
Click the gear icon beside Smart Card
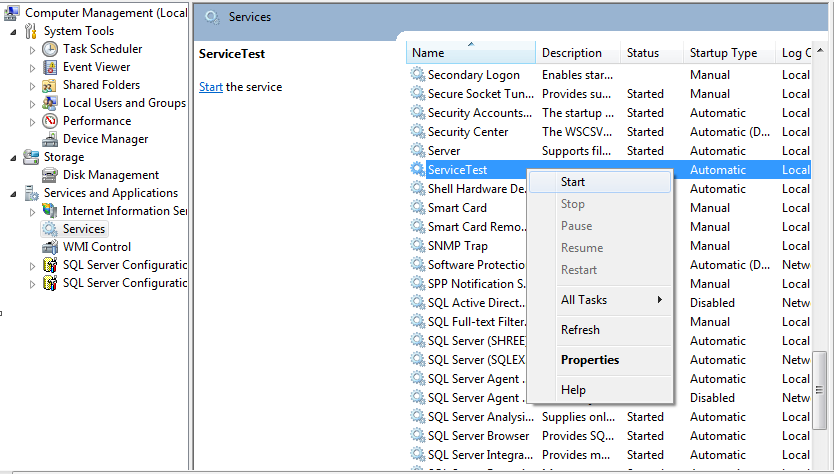pos(418,207)
